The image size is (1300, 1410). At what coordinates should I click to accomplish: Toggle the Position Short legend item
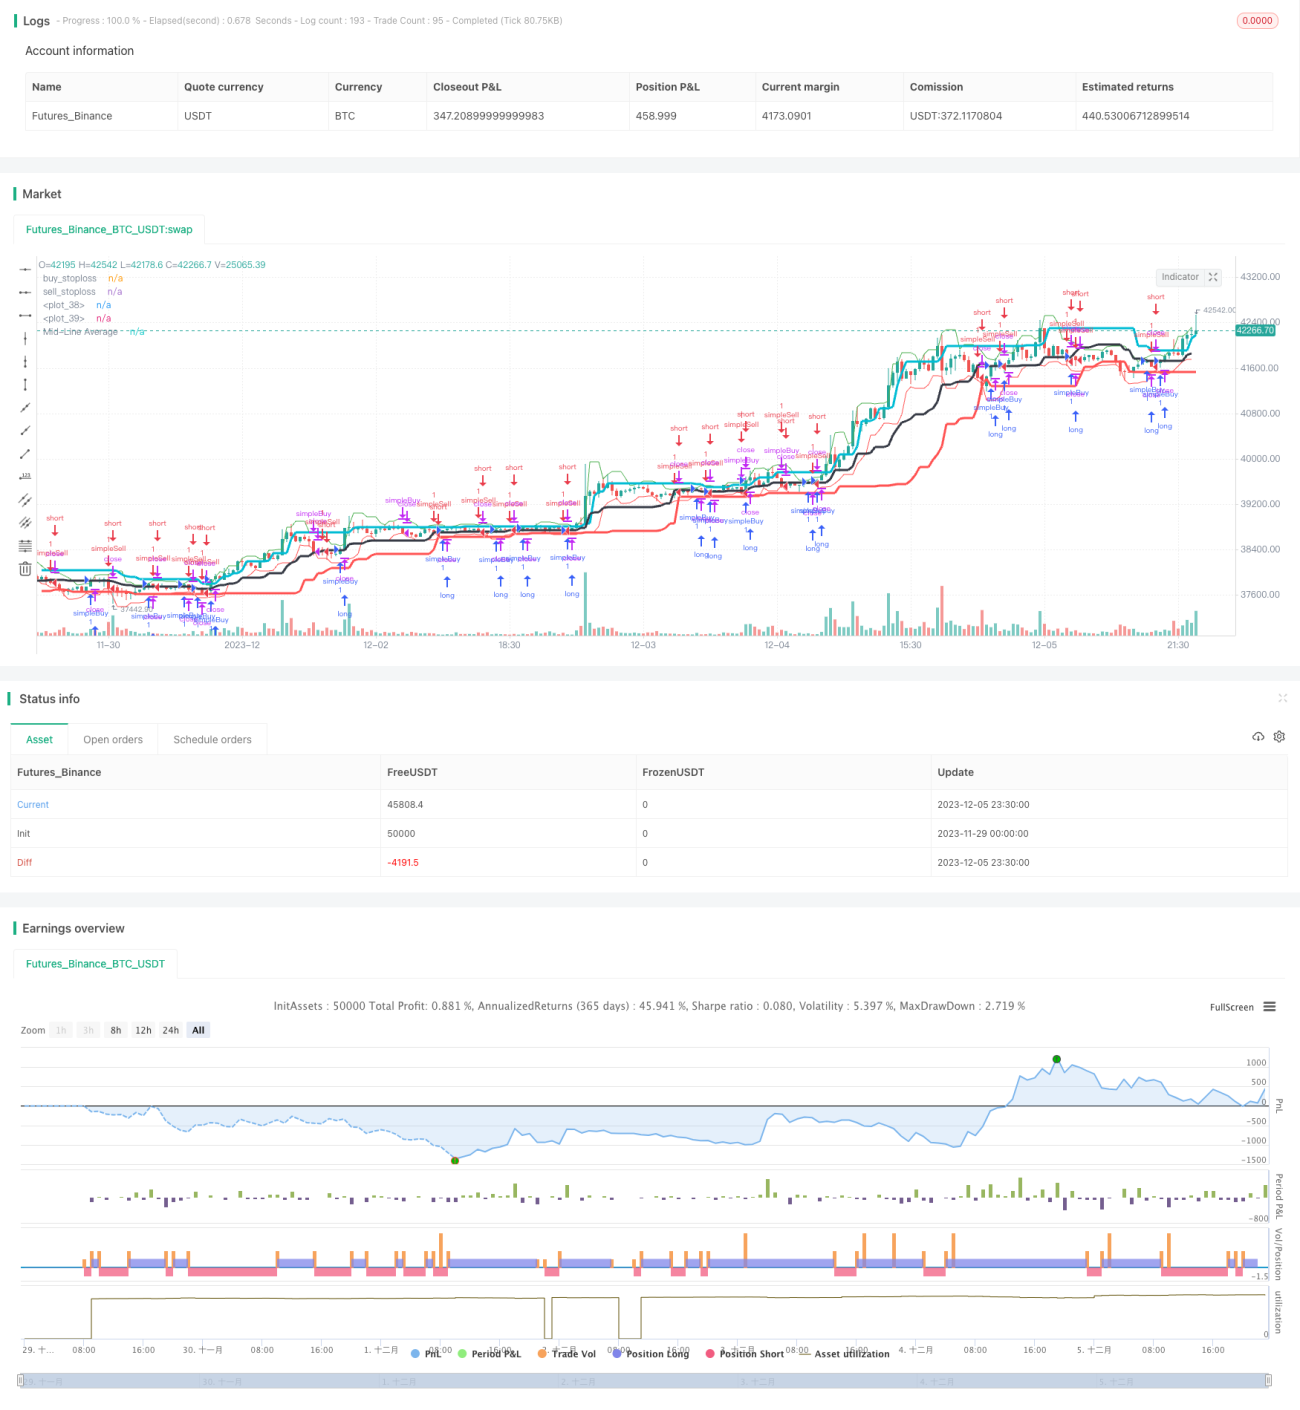point(745,1353)
